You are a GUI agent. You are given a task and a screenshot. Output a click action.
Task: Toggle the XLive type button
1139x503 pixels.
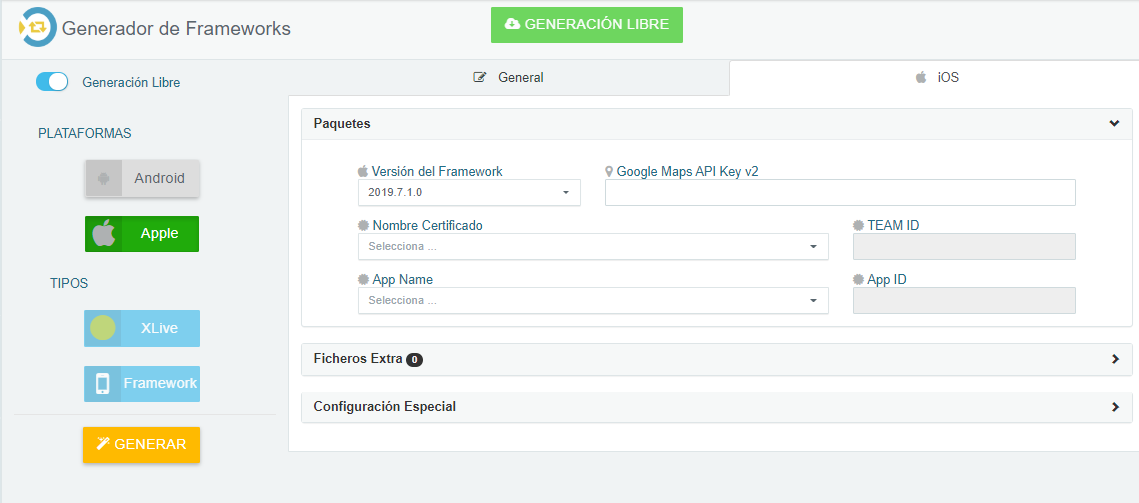(142, 328)
